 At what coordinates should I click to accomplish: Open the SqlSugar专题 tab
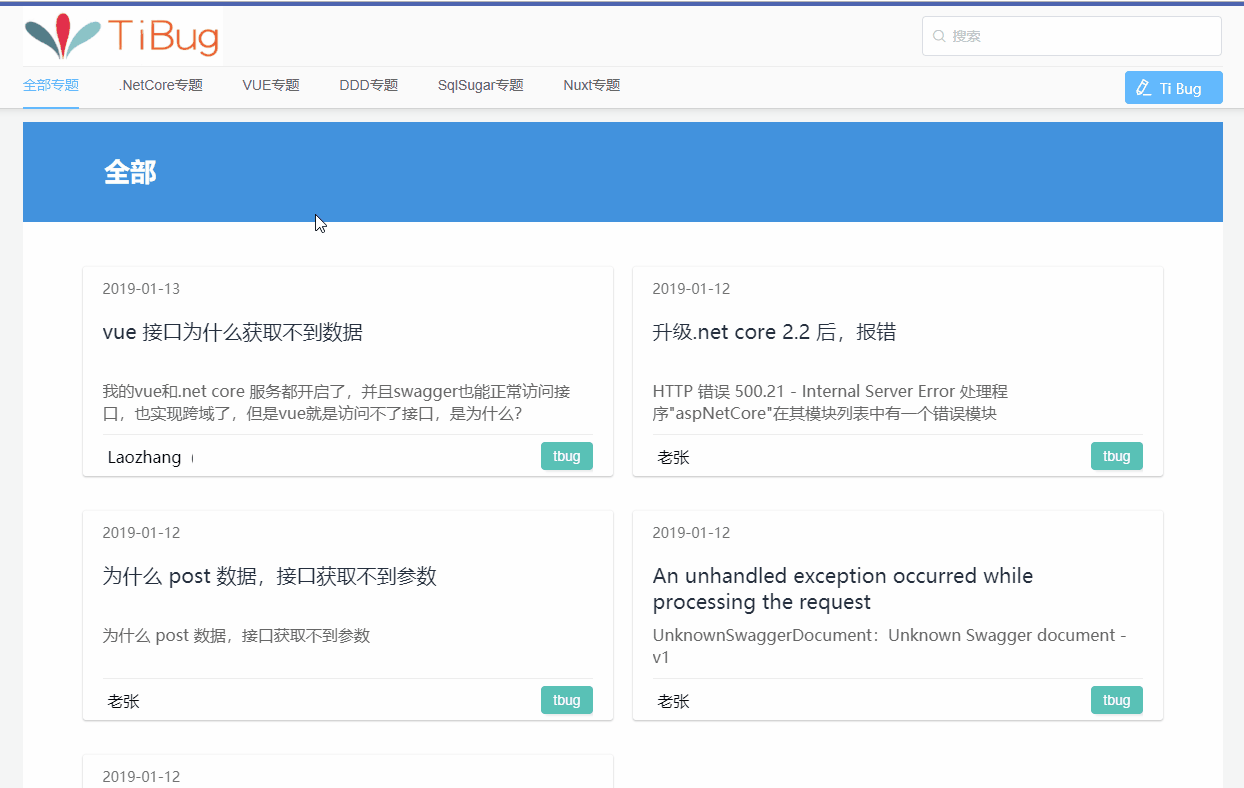[x=480, y=86]
